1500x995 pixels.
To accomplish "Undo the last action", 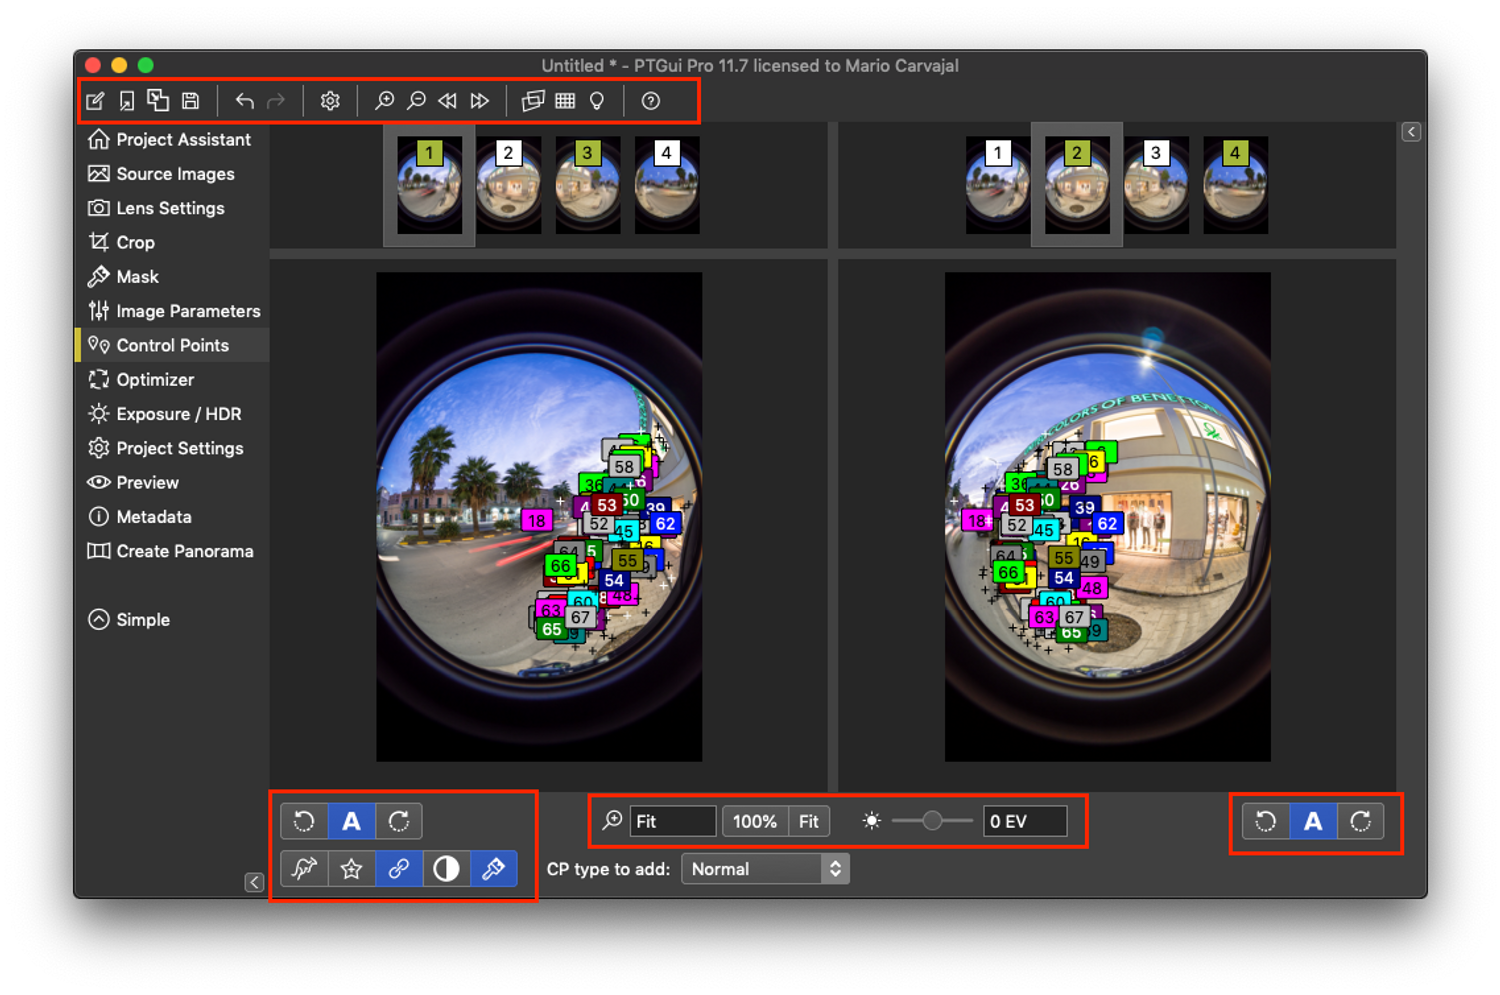I will tap(245, 101).
